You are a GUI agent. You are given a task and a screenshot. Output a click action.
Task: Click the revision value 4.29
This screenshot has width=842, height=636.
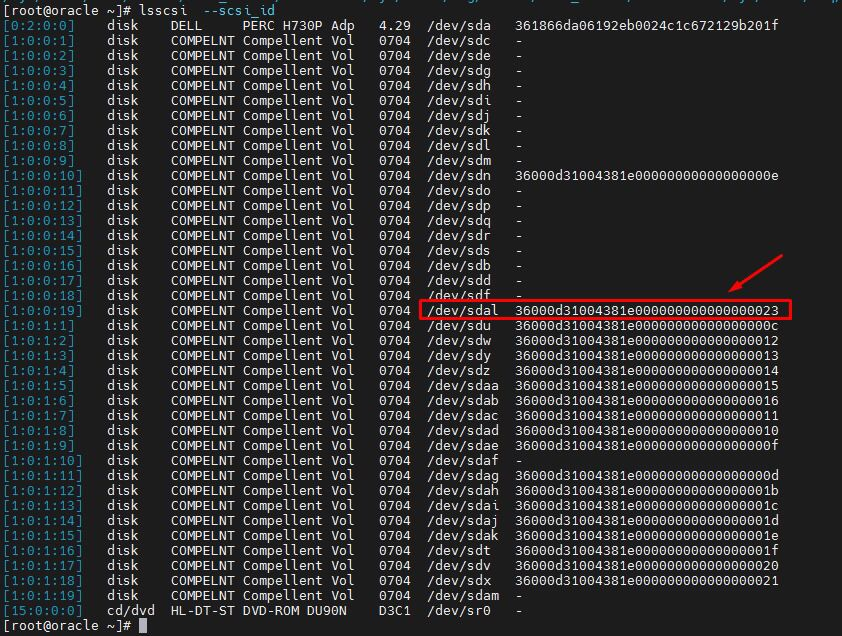click(395, 25)
